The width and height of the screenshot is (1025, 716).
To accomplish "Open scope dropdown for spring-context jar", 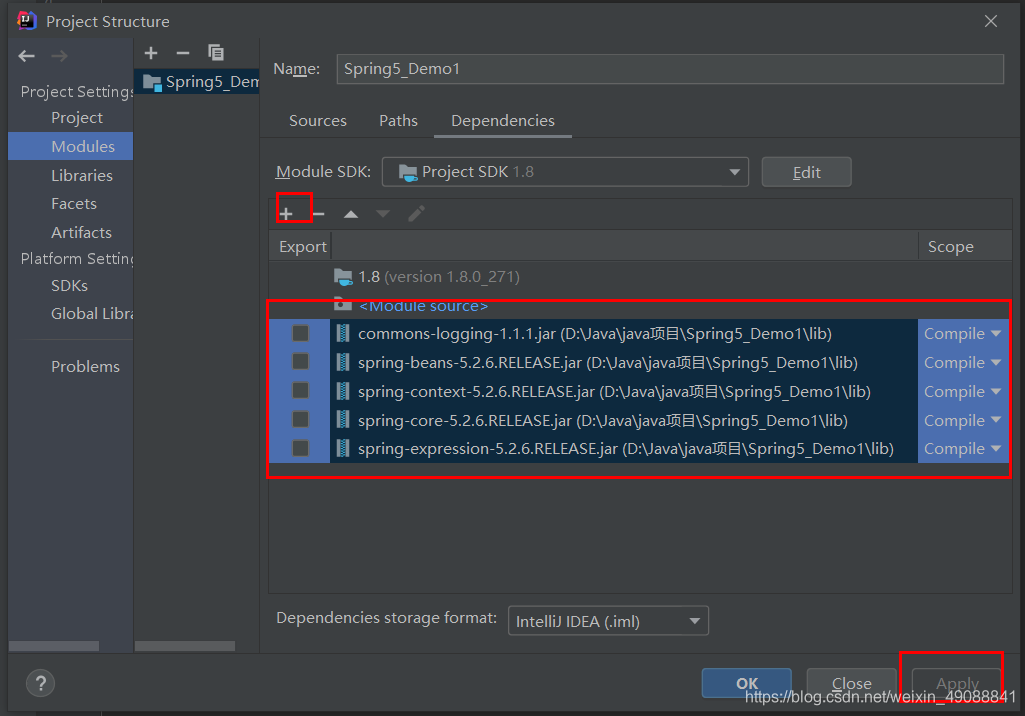I will tap(963, 391).
